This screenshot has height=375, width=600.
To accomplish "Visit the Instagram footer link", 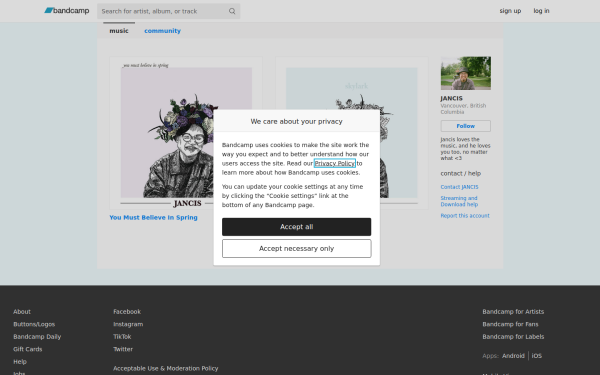I will click(x=128, y=324).
